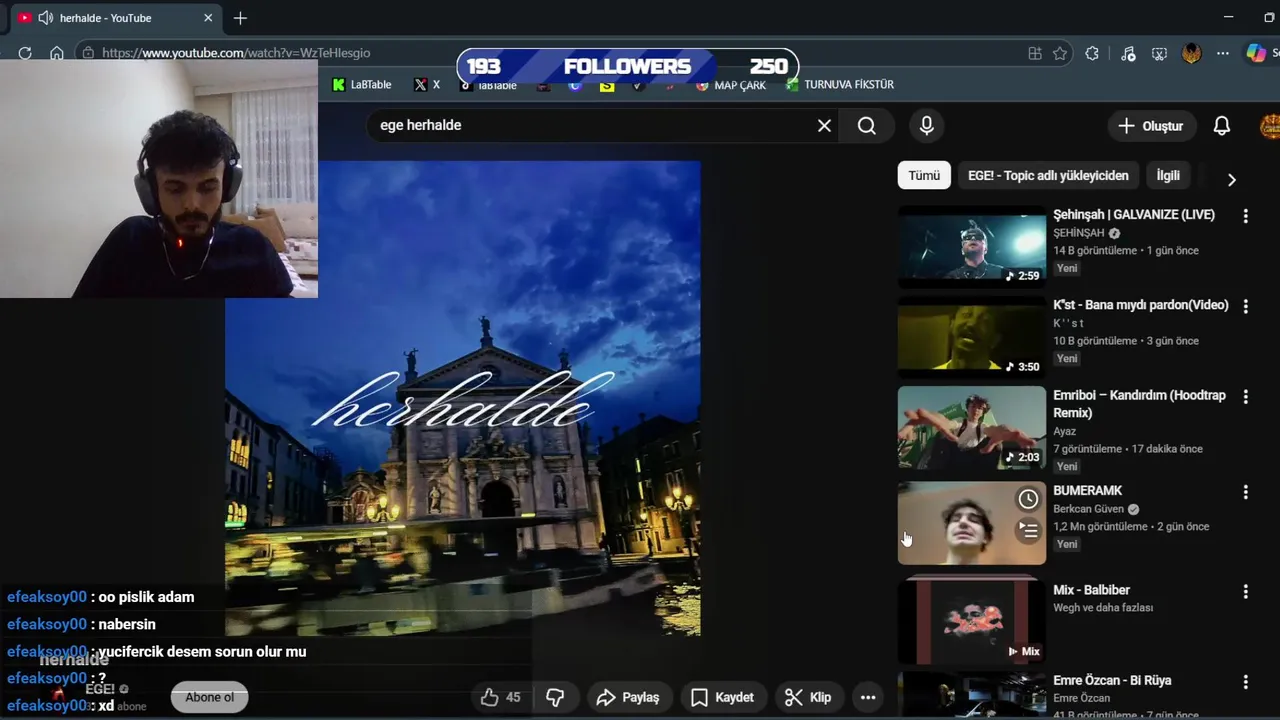Mute the herhalde - YouTube tab audio
The width and height of the screenshot is (1280, 720).
point(45,18)
